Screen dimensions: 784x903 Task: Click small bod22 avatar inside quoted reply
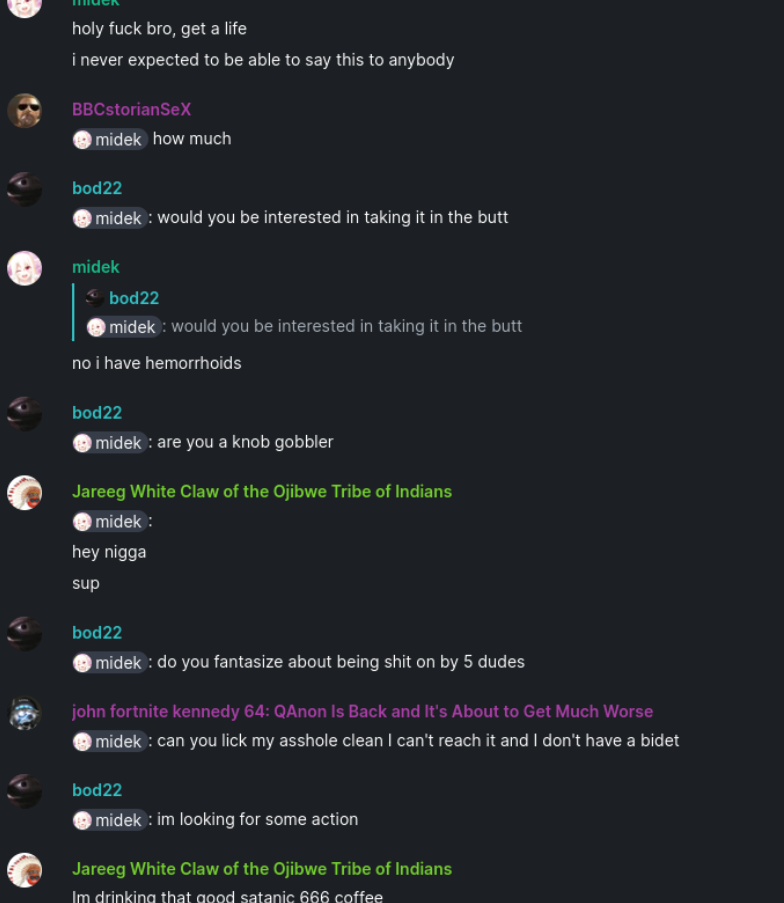[x=95, y=298]
